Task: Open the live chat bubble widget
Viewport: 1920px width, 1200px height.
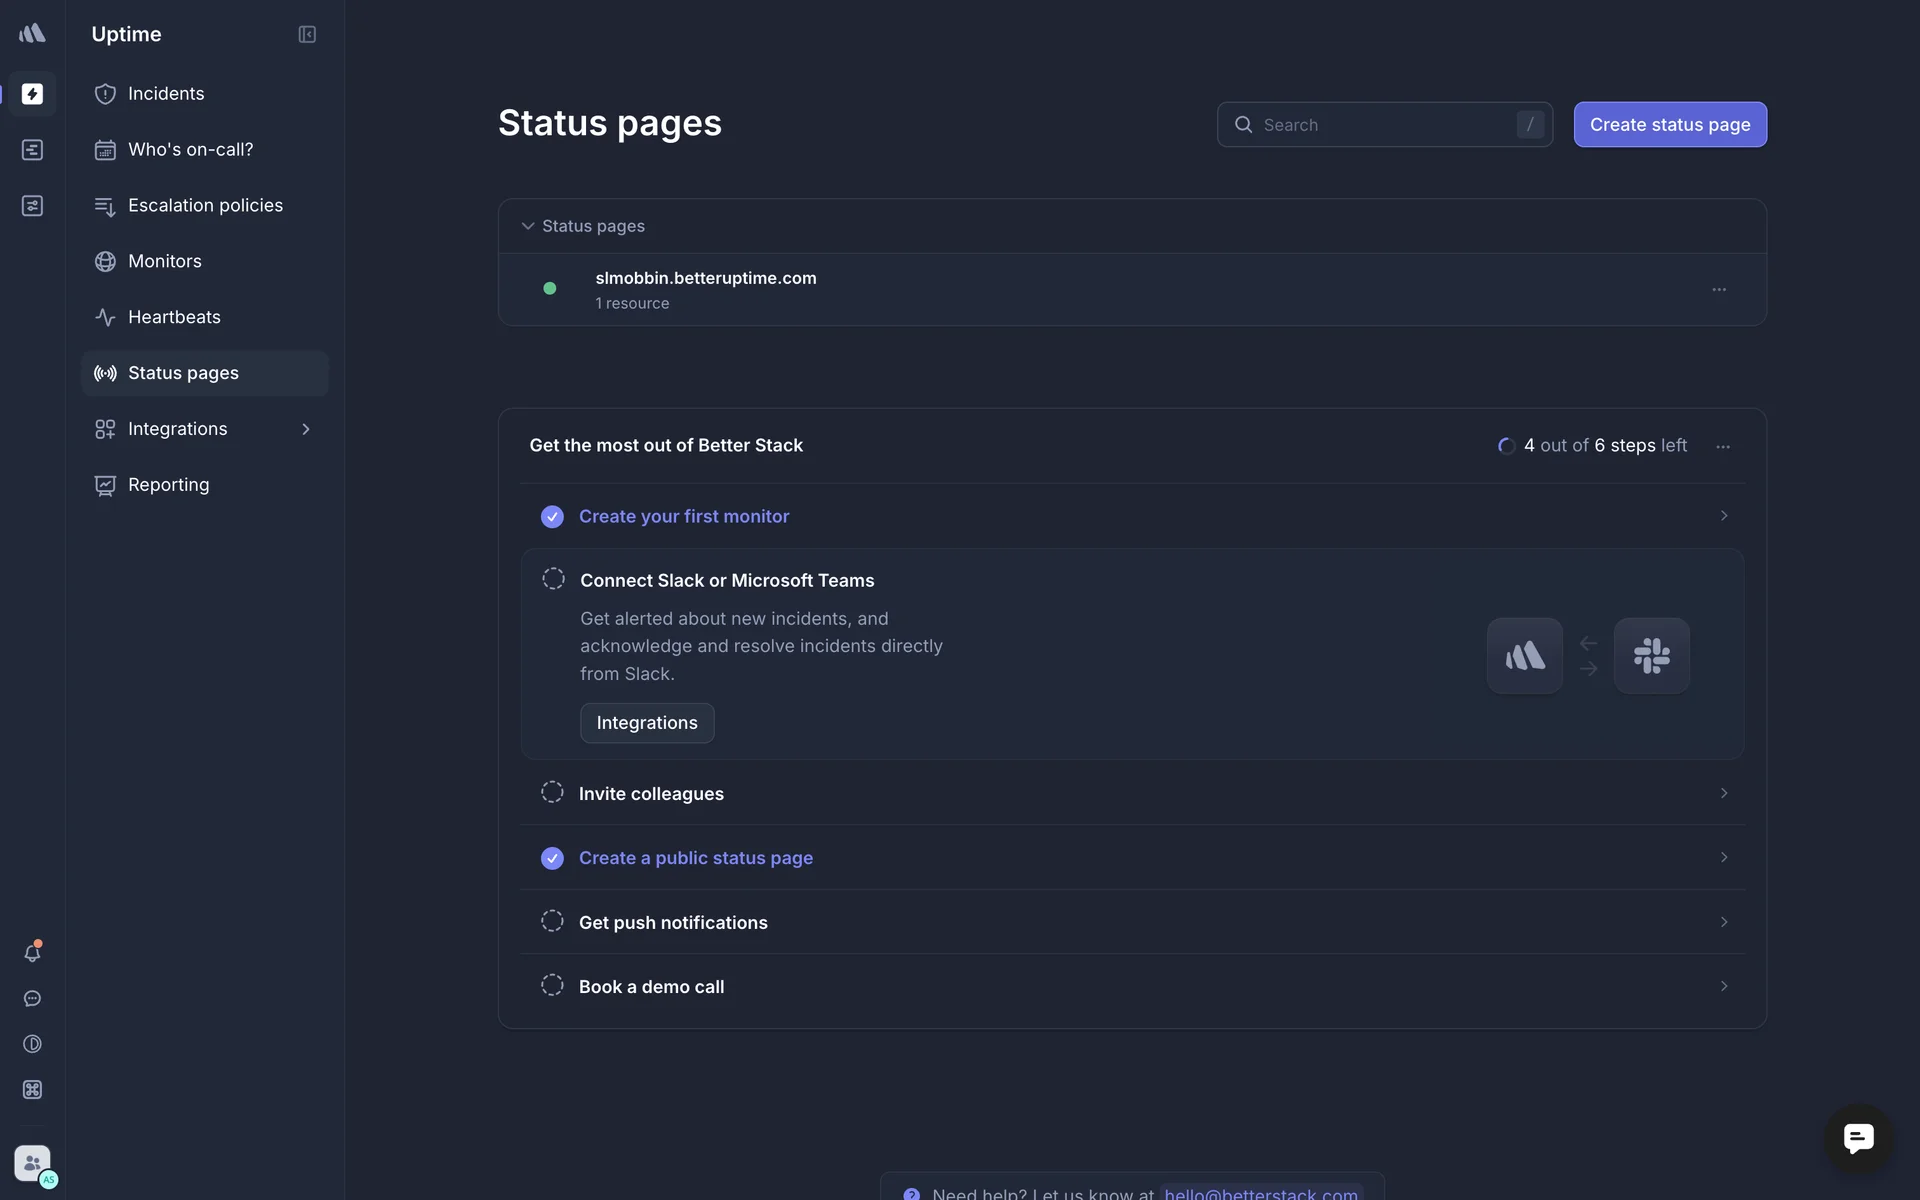Action: pos(1858,1138)
